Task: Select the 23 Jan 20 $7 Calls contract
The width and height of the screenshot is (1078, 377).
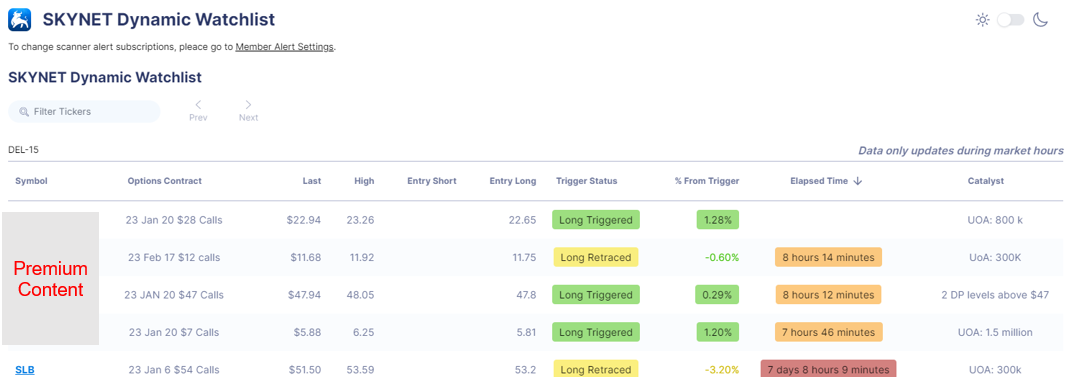Action: pyautogui.click(x=174, y=332)
